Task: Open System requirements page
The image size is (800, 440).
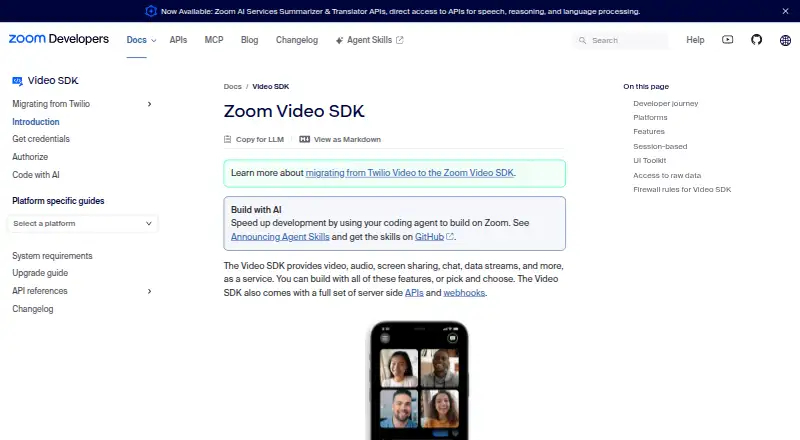Action: pyautogui.click(x=52, y=256)
